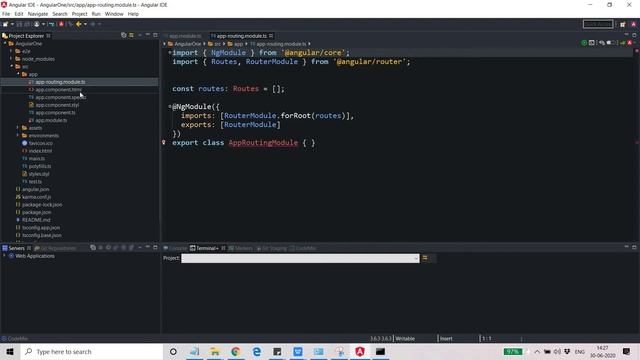Click the Quick Access search field
640x360 pixels.
[598, 24]
